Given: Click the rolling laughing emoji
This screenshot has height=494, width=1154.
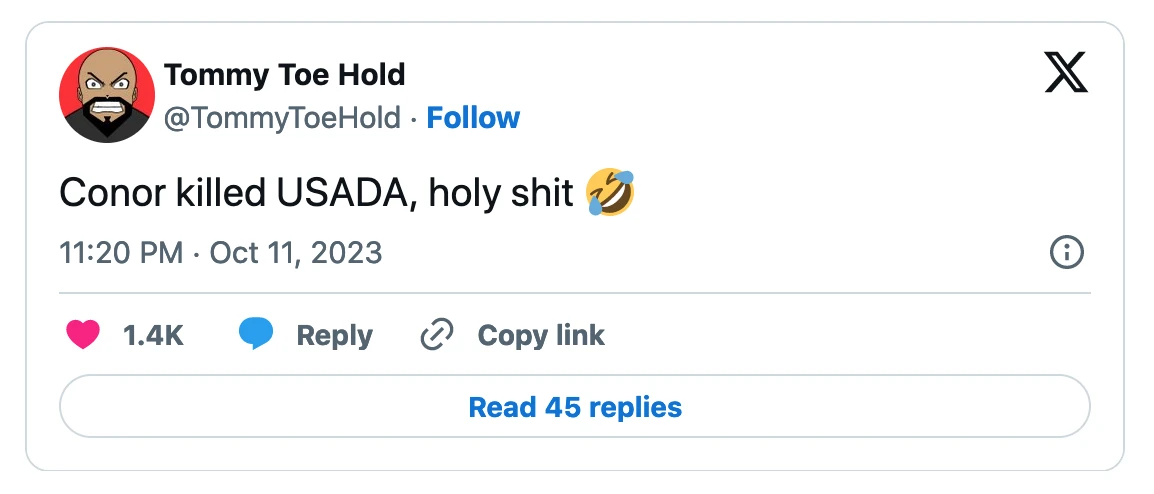Looking at the screenshot, I should (611, 193).
